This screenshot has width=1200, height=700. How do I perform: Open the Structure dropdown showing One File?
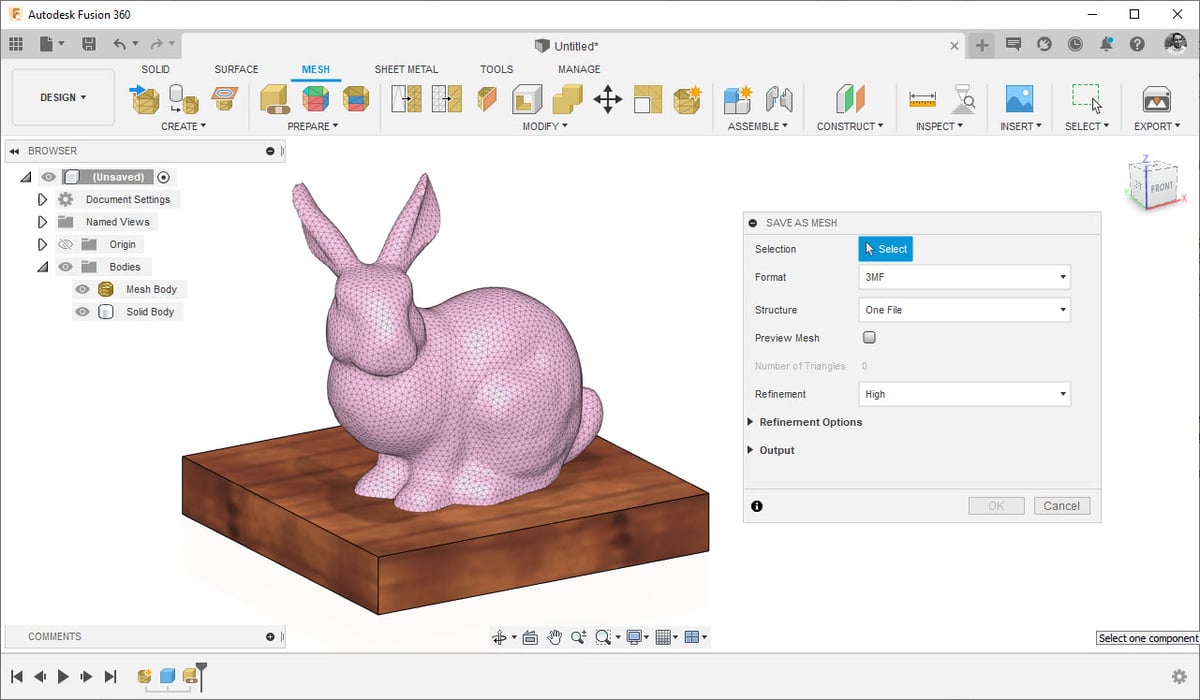(965, 310)
